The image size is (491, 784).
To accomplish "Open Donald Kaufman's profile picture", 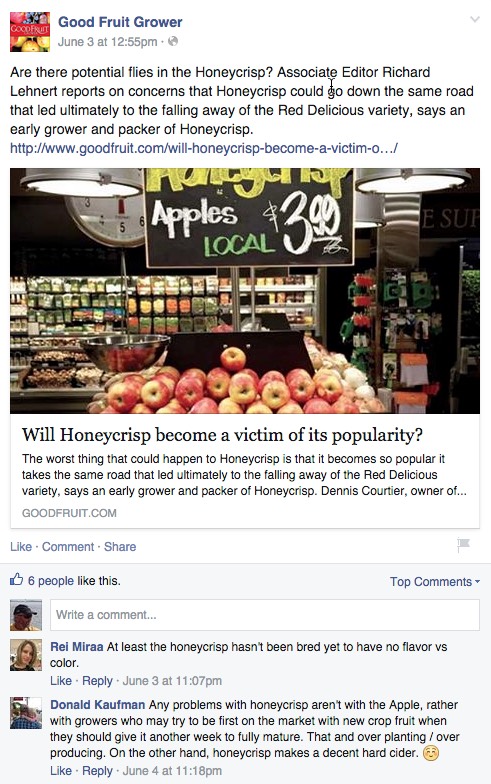I will (x=26, y=712).
